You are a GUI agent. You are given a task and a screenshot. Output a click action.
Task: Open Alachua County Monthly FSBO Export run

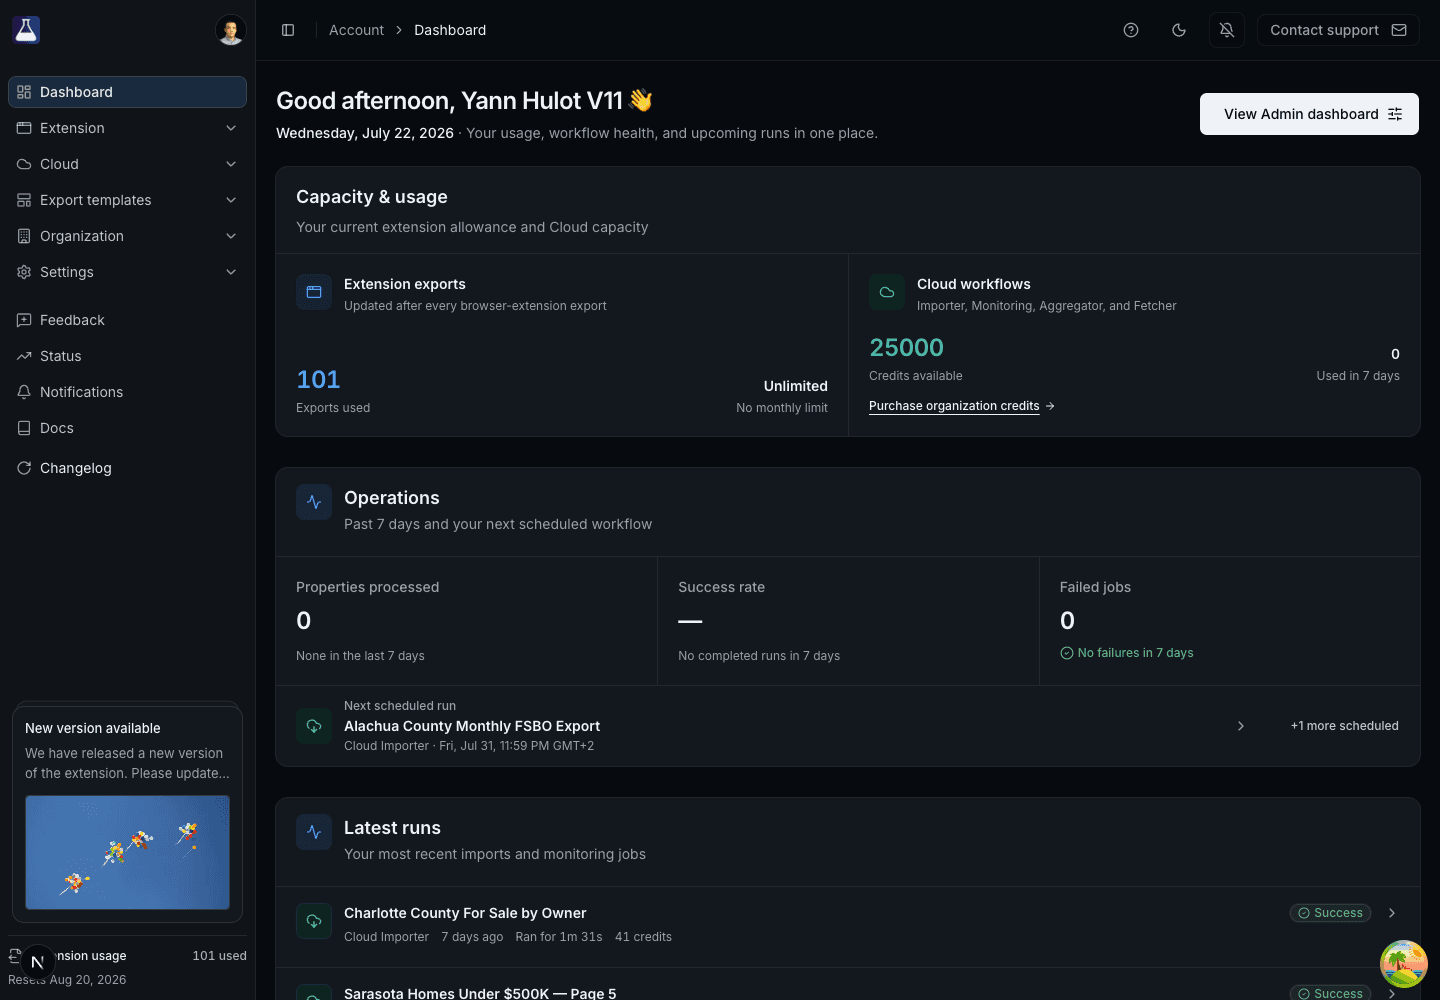click(472, 726)
